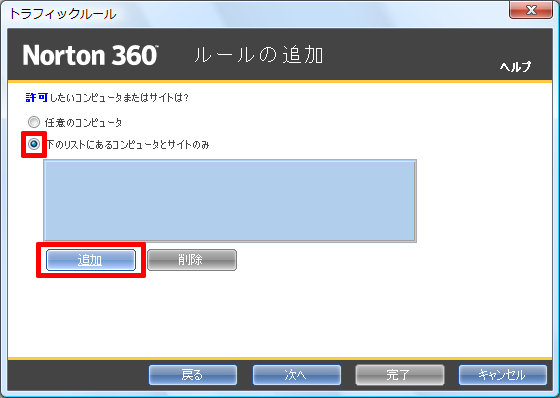Click the question text したいコンピュータまたはサイトは?

pyautogui.click(x=119, y=98)
